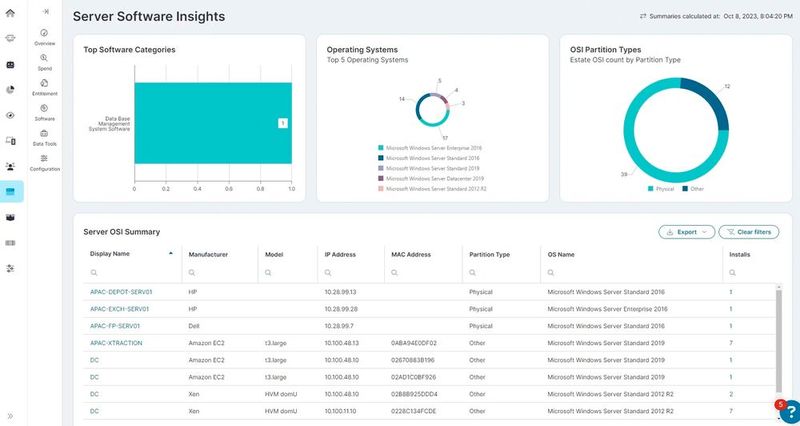
Task: Open the Entitlement section
Action: (x=44, y=87)
